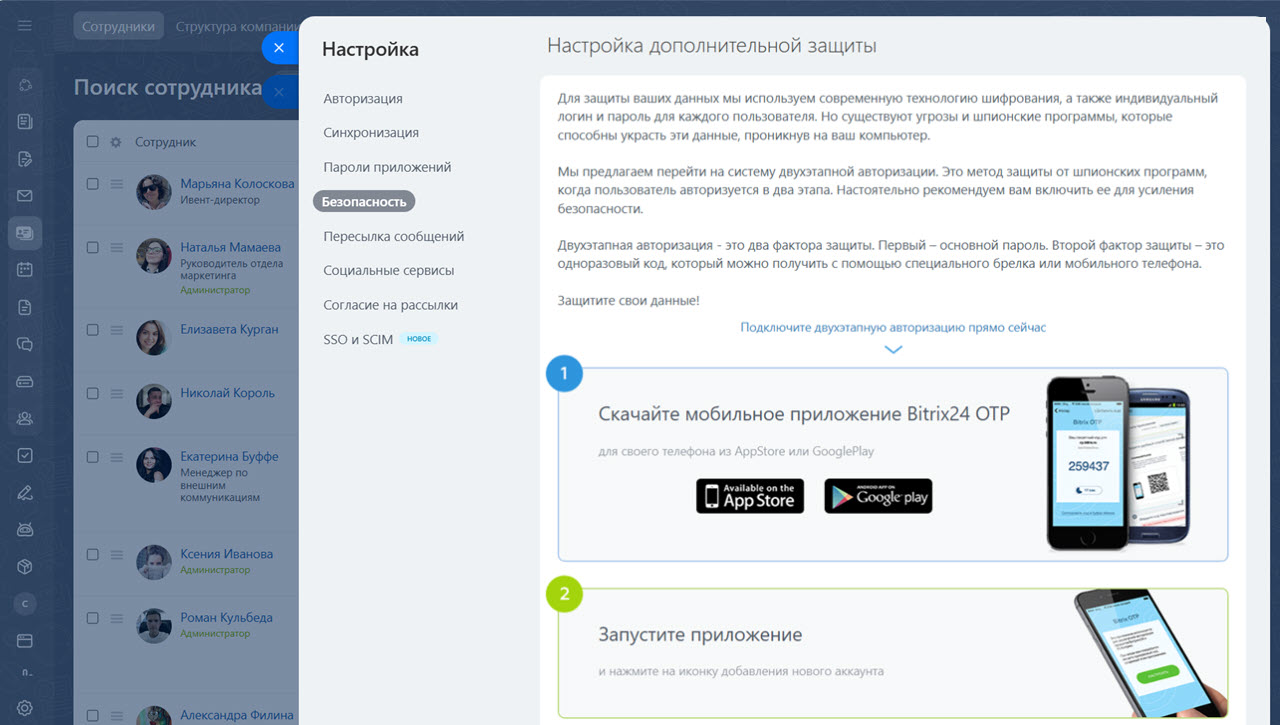Click the App Store download badge
1280x725 pixels.
click(749, 495)
